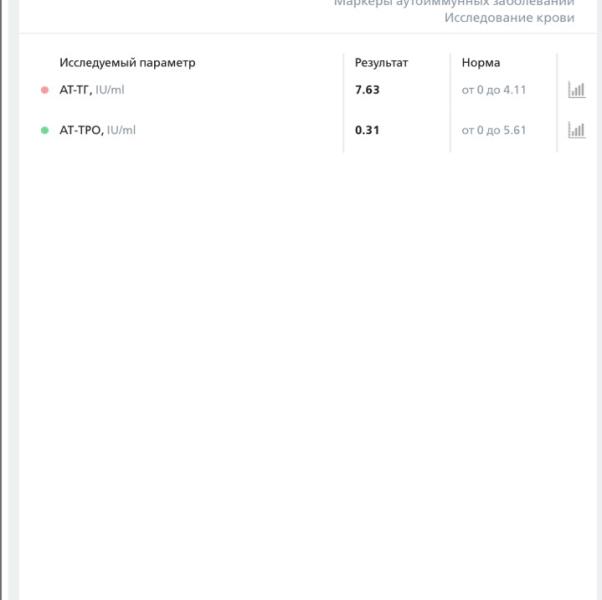Click the IU/ml unit in АТ-ТГ row
This screenshot has height=600, width=602.
pyautogui.click(x=110, y=90)
